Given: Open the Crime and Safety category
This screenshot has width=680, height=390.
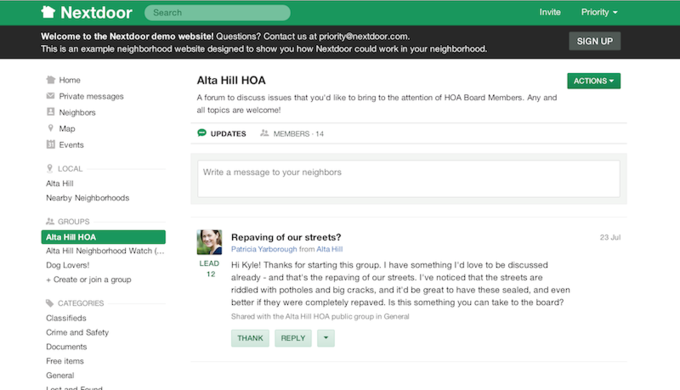Looking at the screenshot, I should (77, 332).
